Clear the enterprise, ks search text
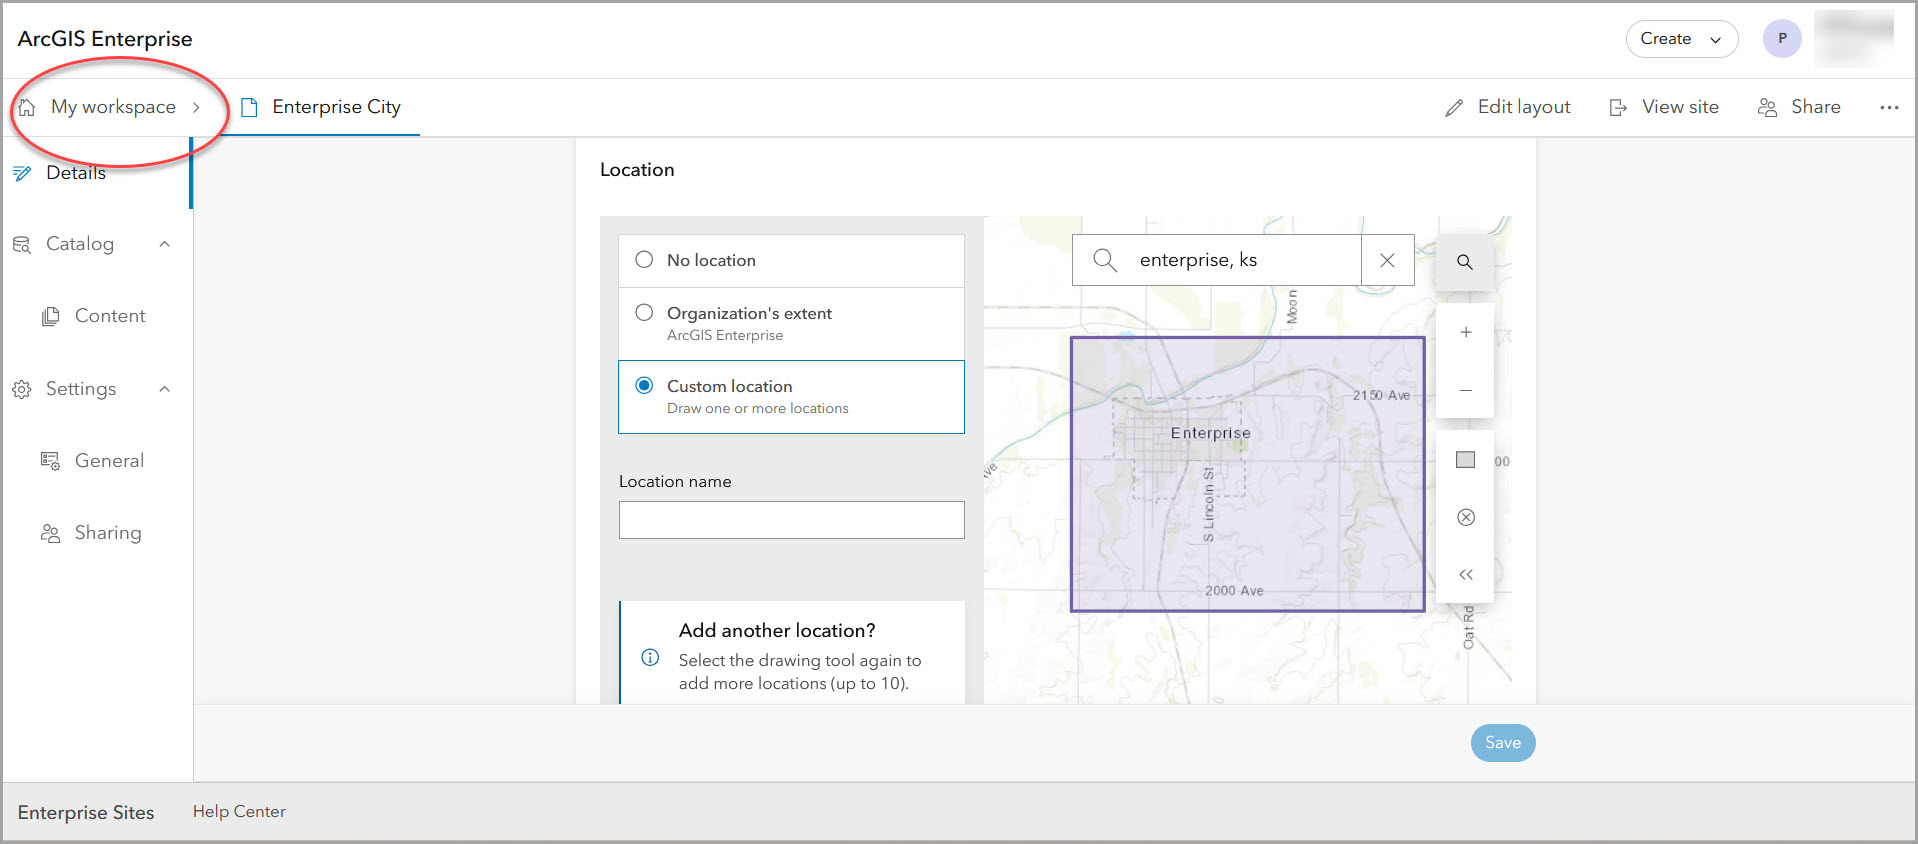Image resolution: width=1918 pixels, height=844 pixels. (x=1387, y=260)
